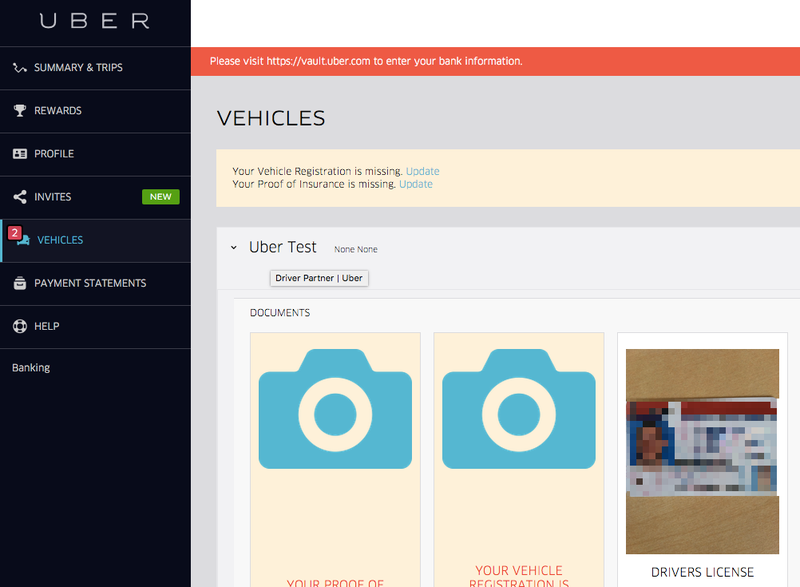Viewport: 800px width, 587px height.
Task: Go to Rewards section
Action: coord(95,111)
